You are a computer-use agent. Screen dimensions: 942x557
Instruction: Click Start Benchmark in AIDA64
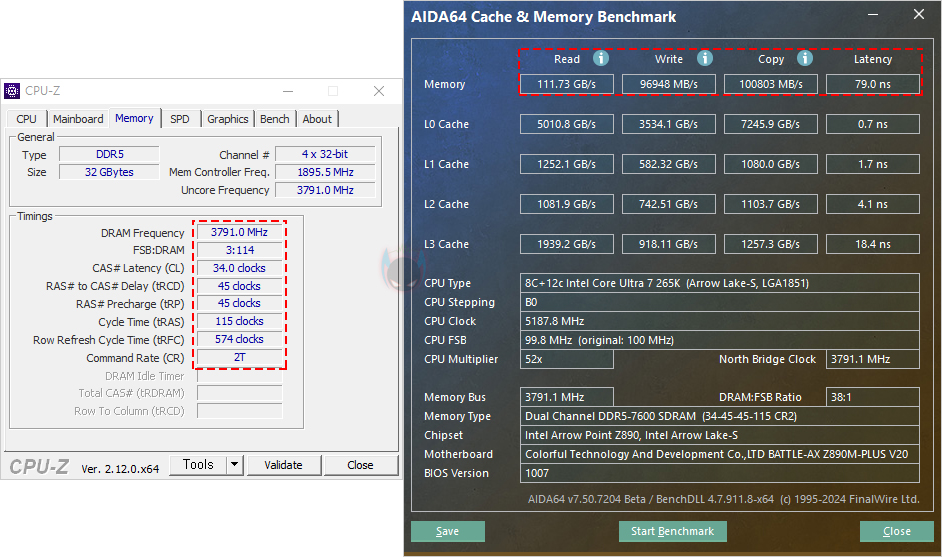(672, 531)
